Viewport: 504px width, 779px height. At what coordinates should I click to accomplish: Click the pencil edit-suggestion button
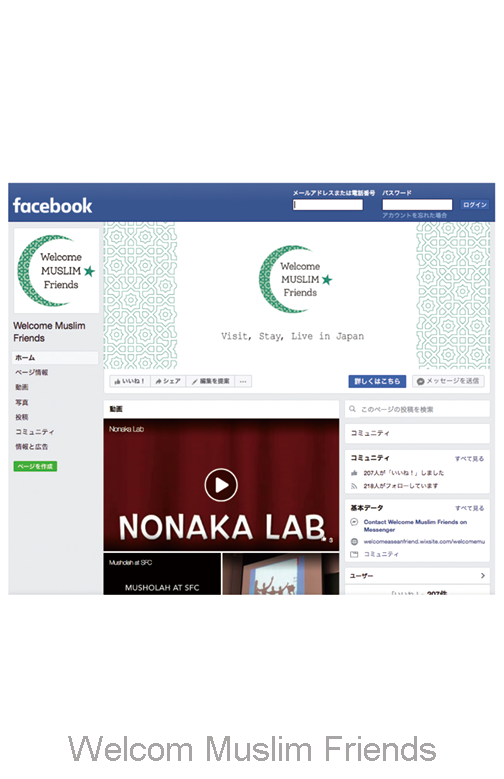[x=210, y=381]
